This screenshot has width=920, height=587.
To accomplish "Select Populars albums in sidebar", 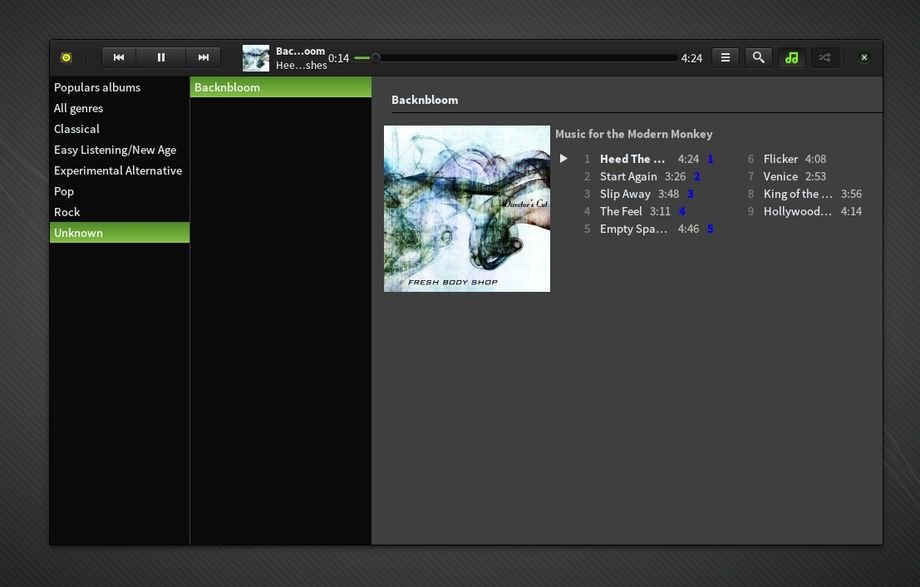I will (x=97, y=87).
